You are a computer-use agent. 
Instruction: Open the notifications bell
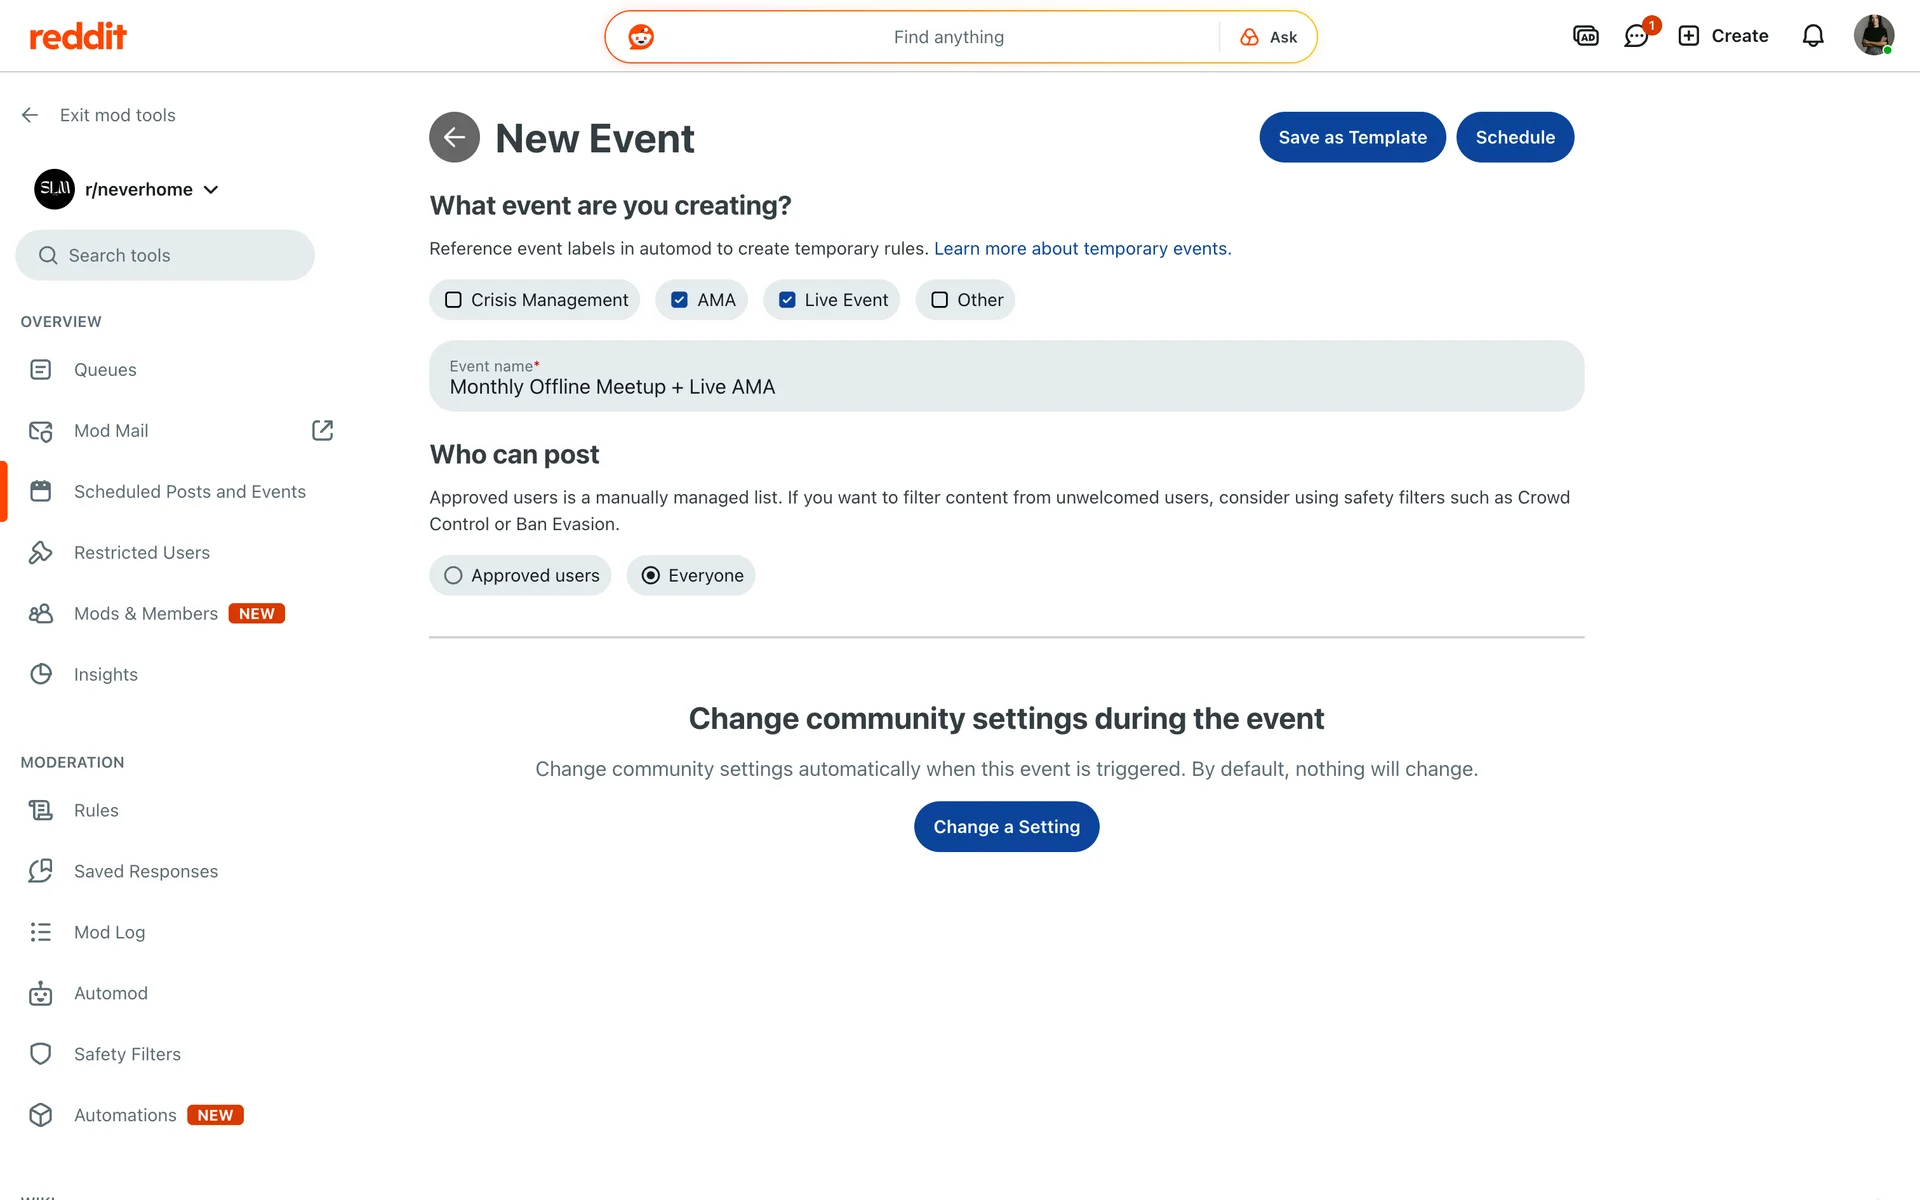point(1812,37)
